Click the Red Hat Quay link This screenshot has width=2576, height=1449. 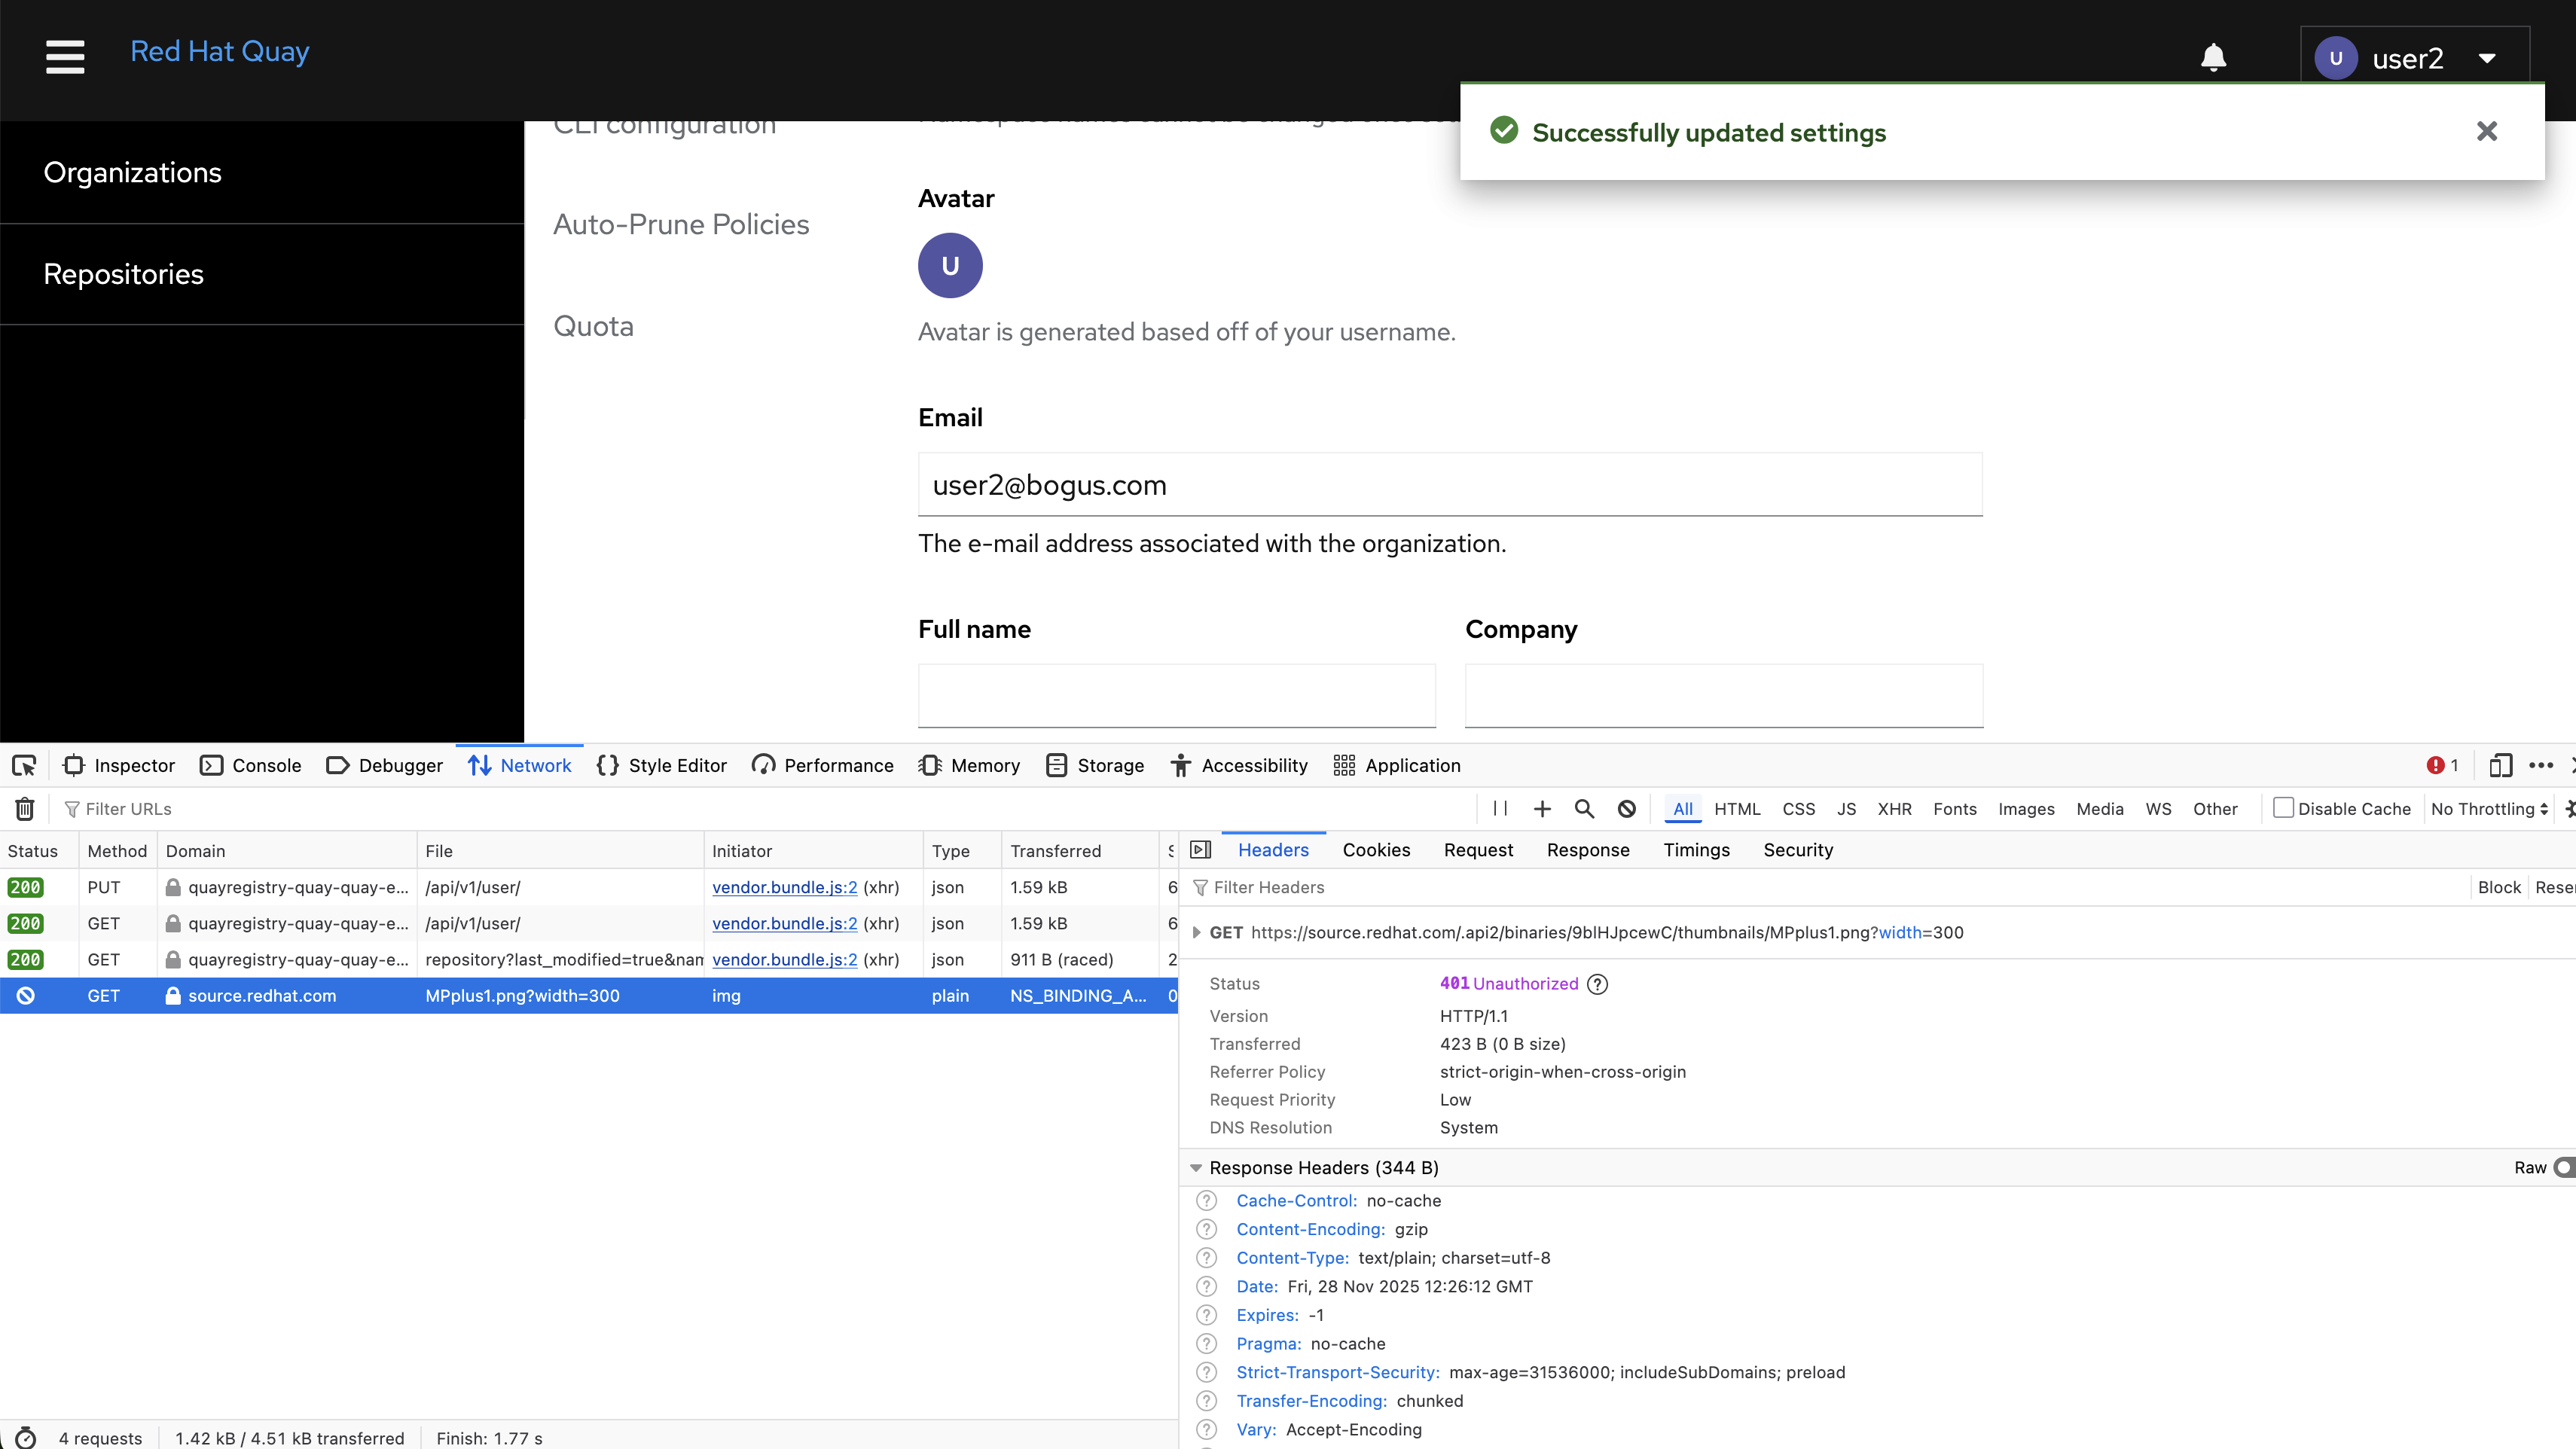(x=219, y=51)
